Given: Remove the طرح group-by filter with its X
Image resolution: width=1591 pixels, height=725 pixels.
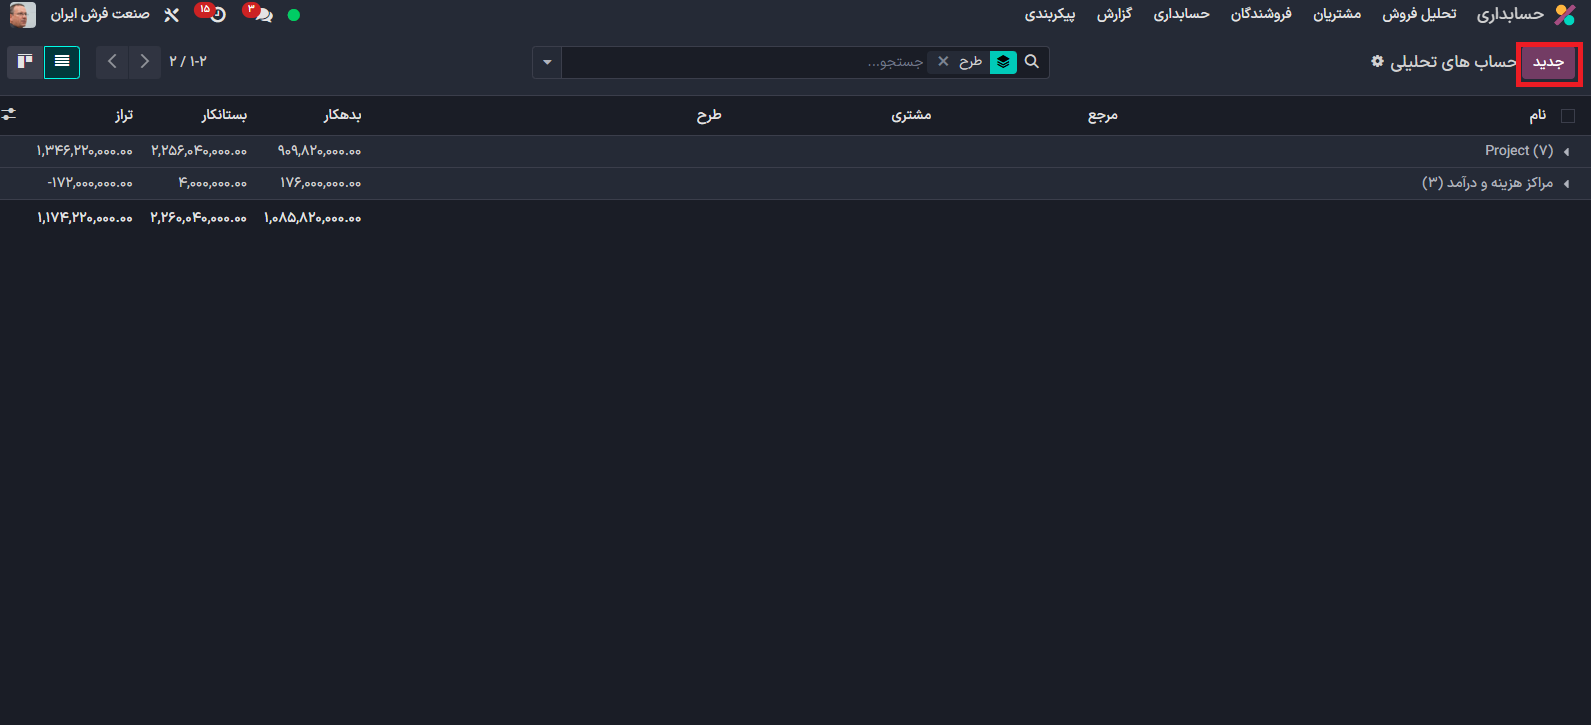Looking at the screenshot, I should click(x=943, y=62).
